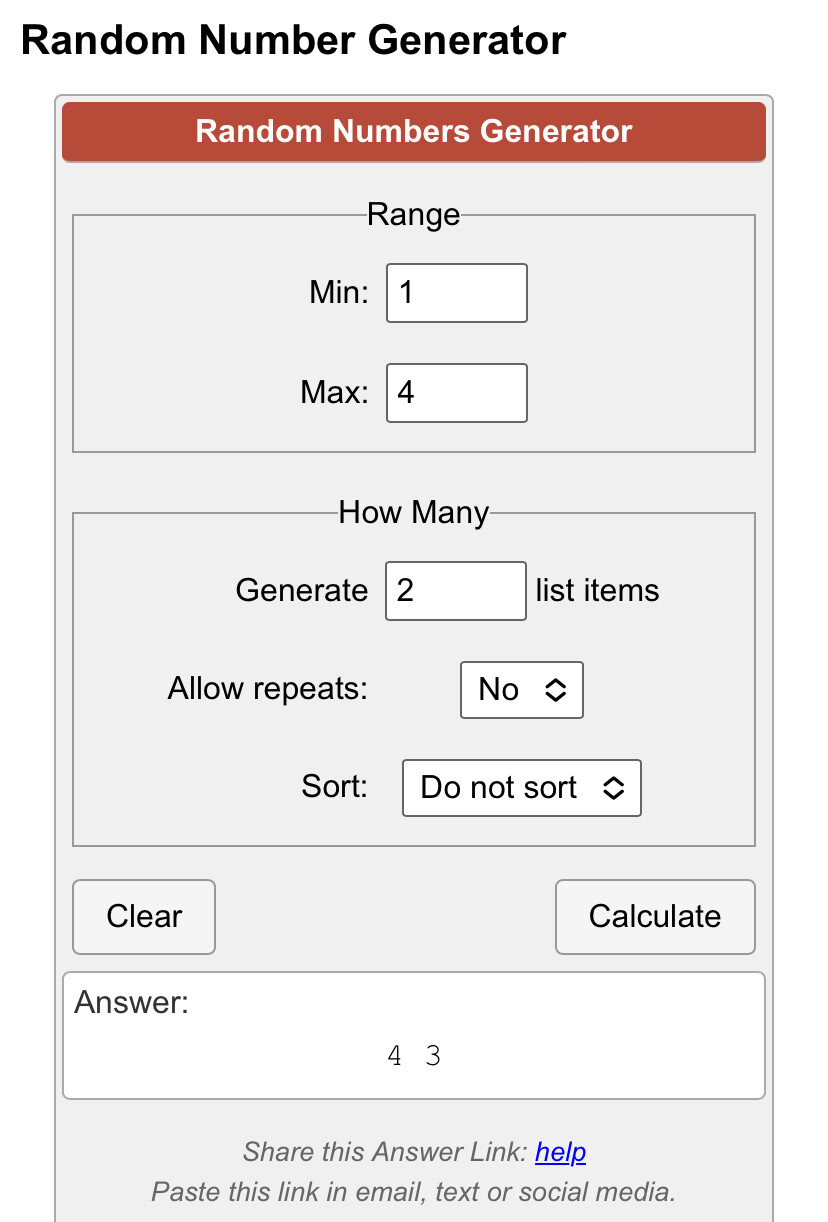Click the Answer: label in results box
The width and height of the screenshot is (828, 1222).
click(132, 1003)
